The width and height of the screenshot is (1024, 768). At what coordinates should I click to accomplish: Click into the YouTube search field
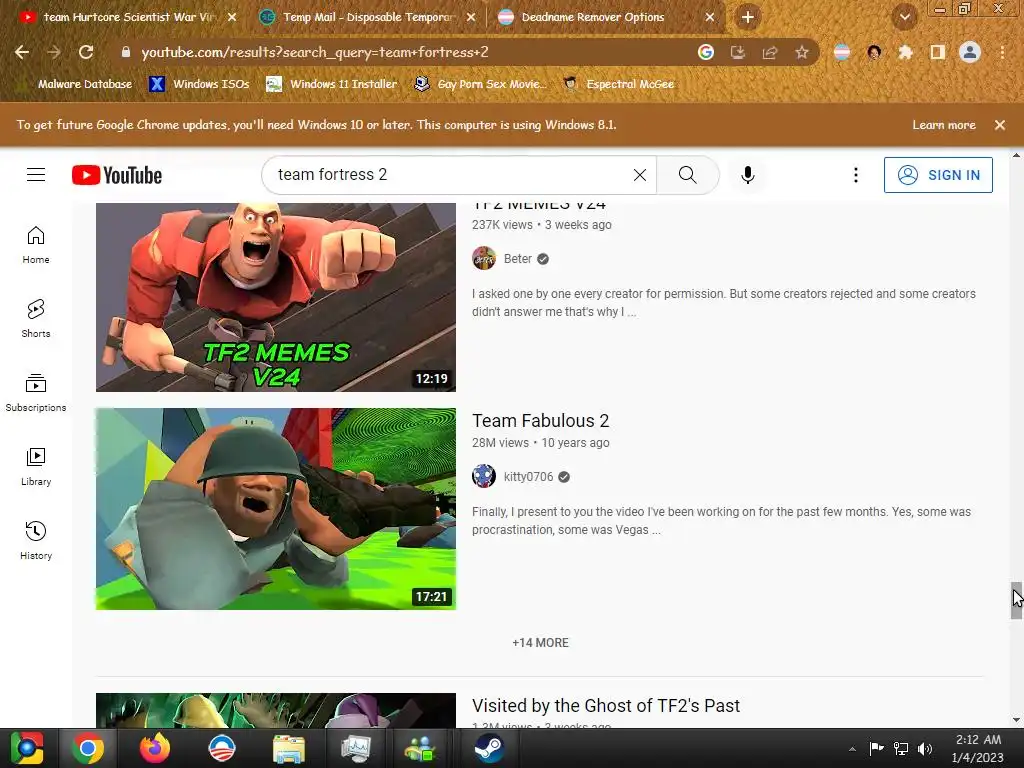coord(451,174)
